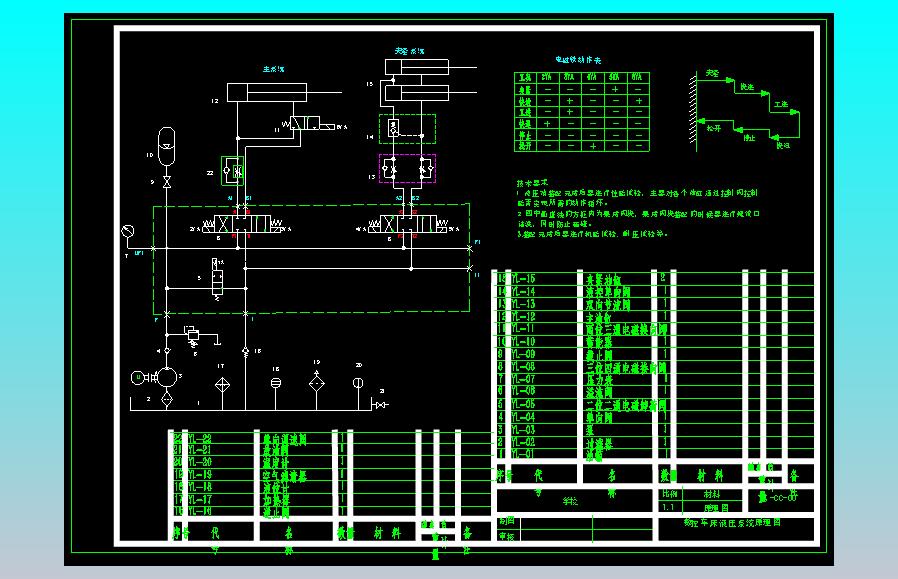Select the main system three-position four-way valve
898x579 pixels.
pos(242,224)
